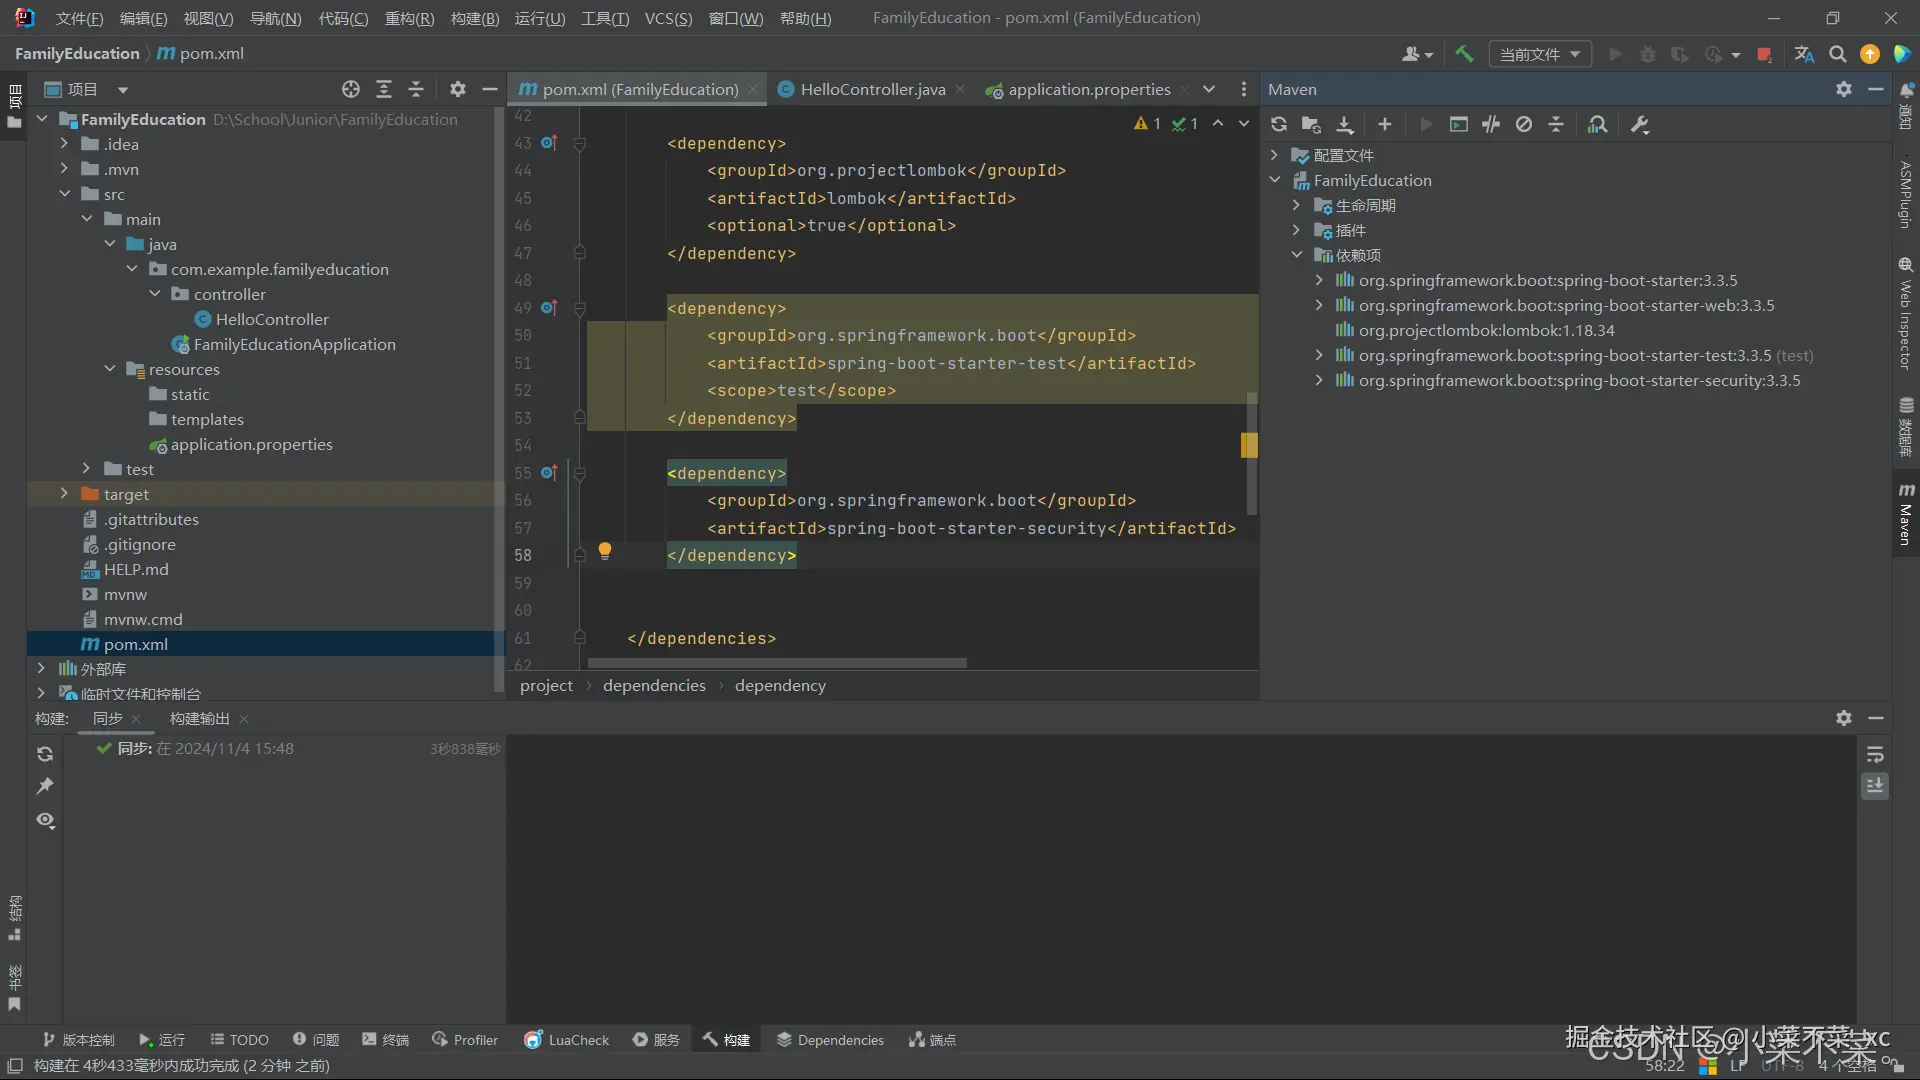This screenshot has width=1920, height=1080.
Task: Expand the target folder in project tree
Action: click(64, 494)
